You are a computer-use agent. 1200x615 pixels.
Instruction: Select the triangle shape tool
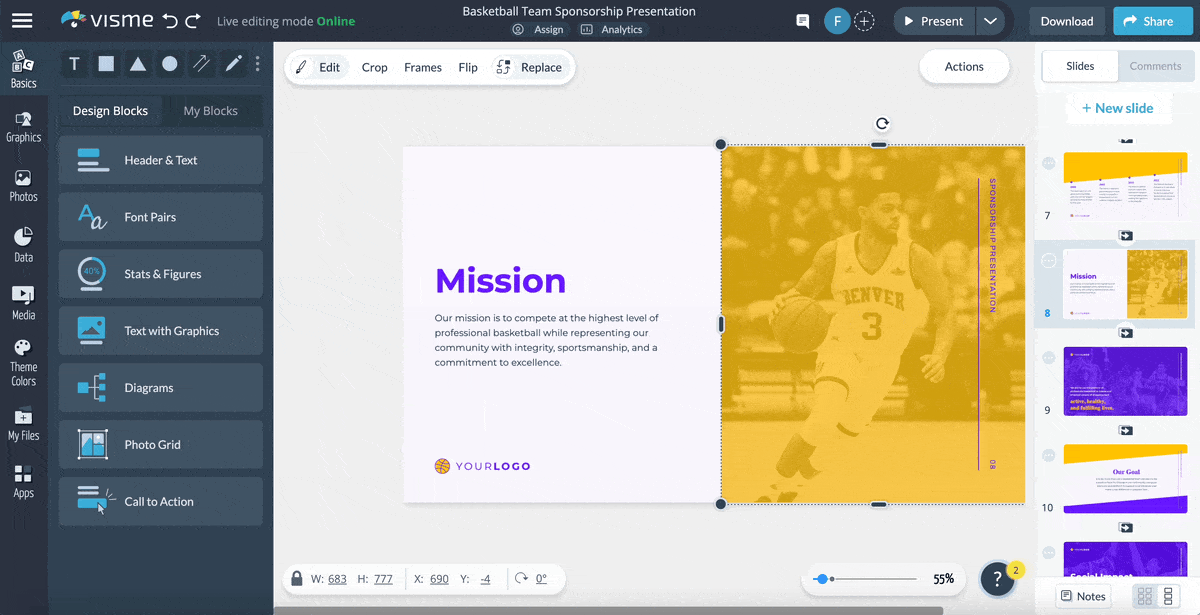[138, 64]
